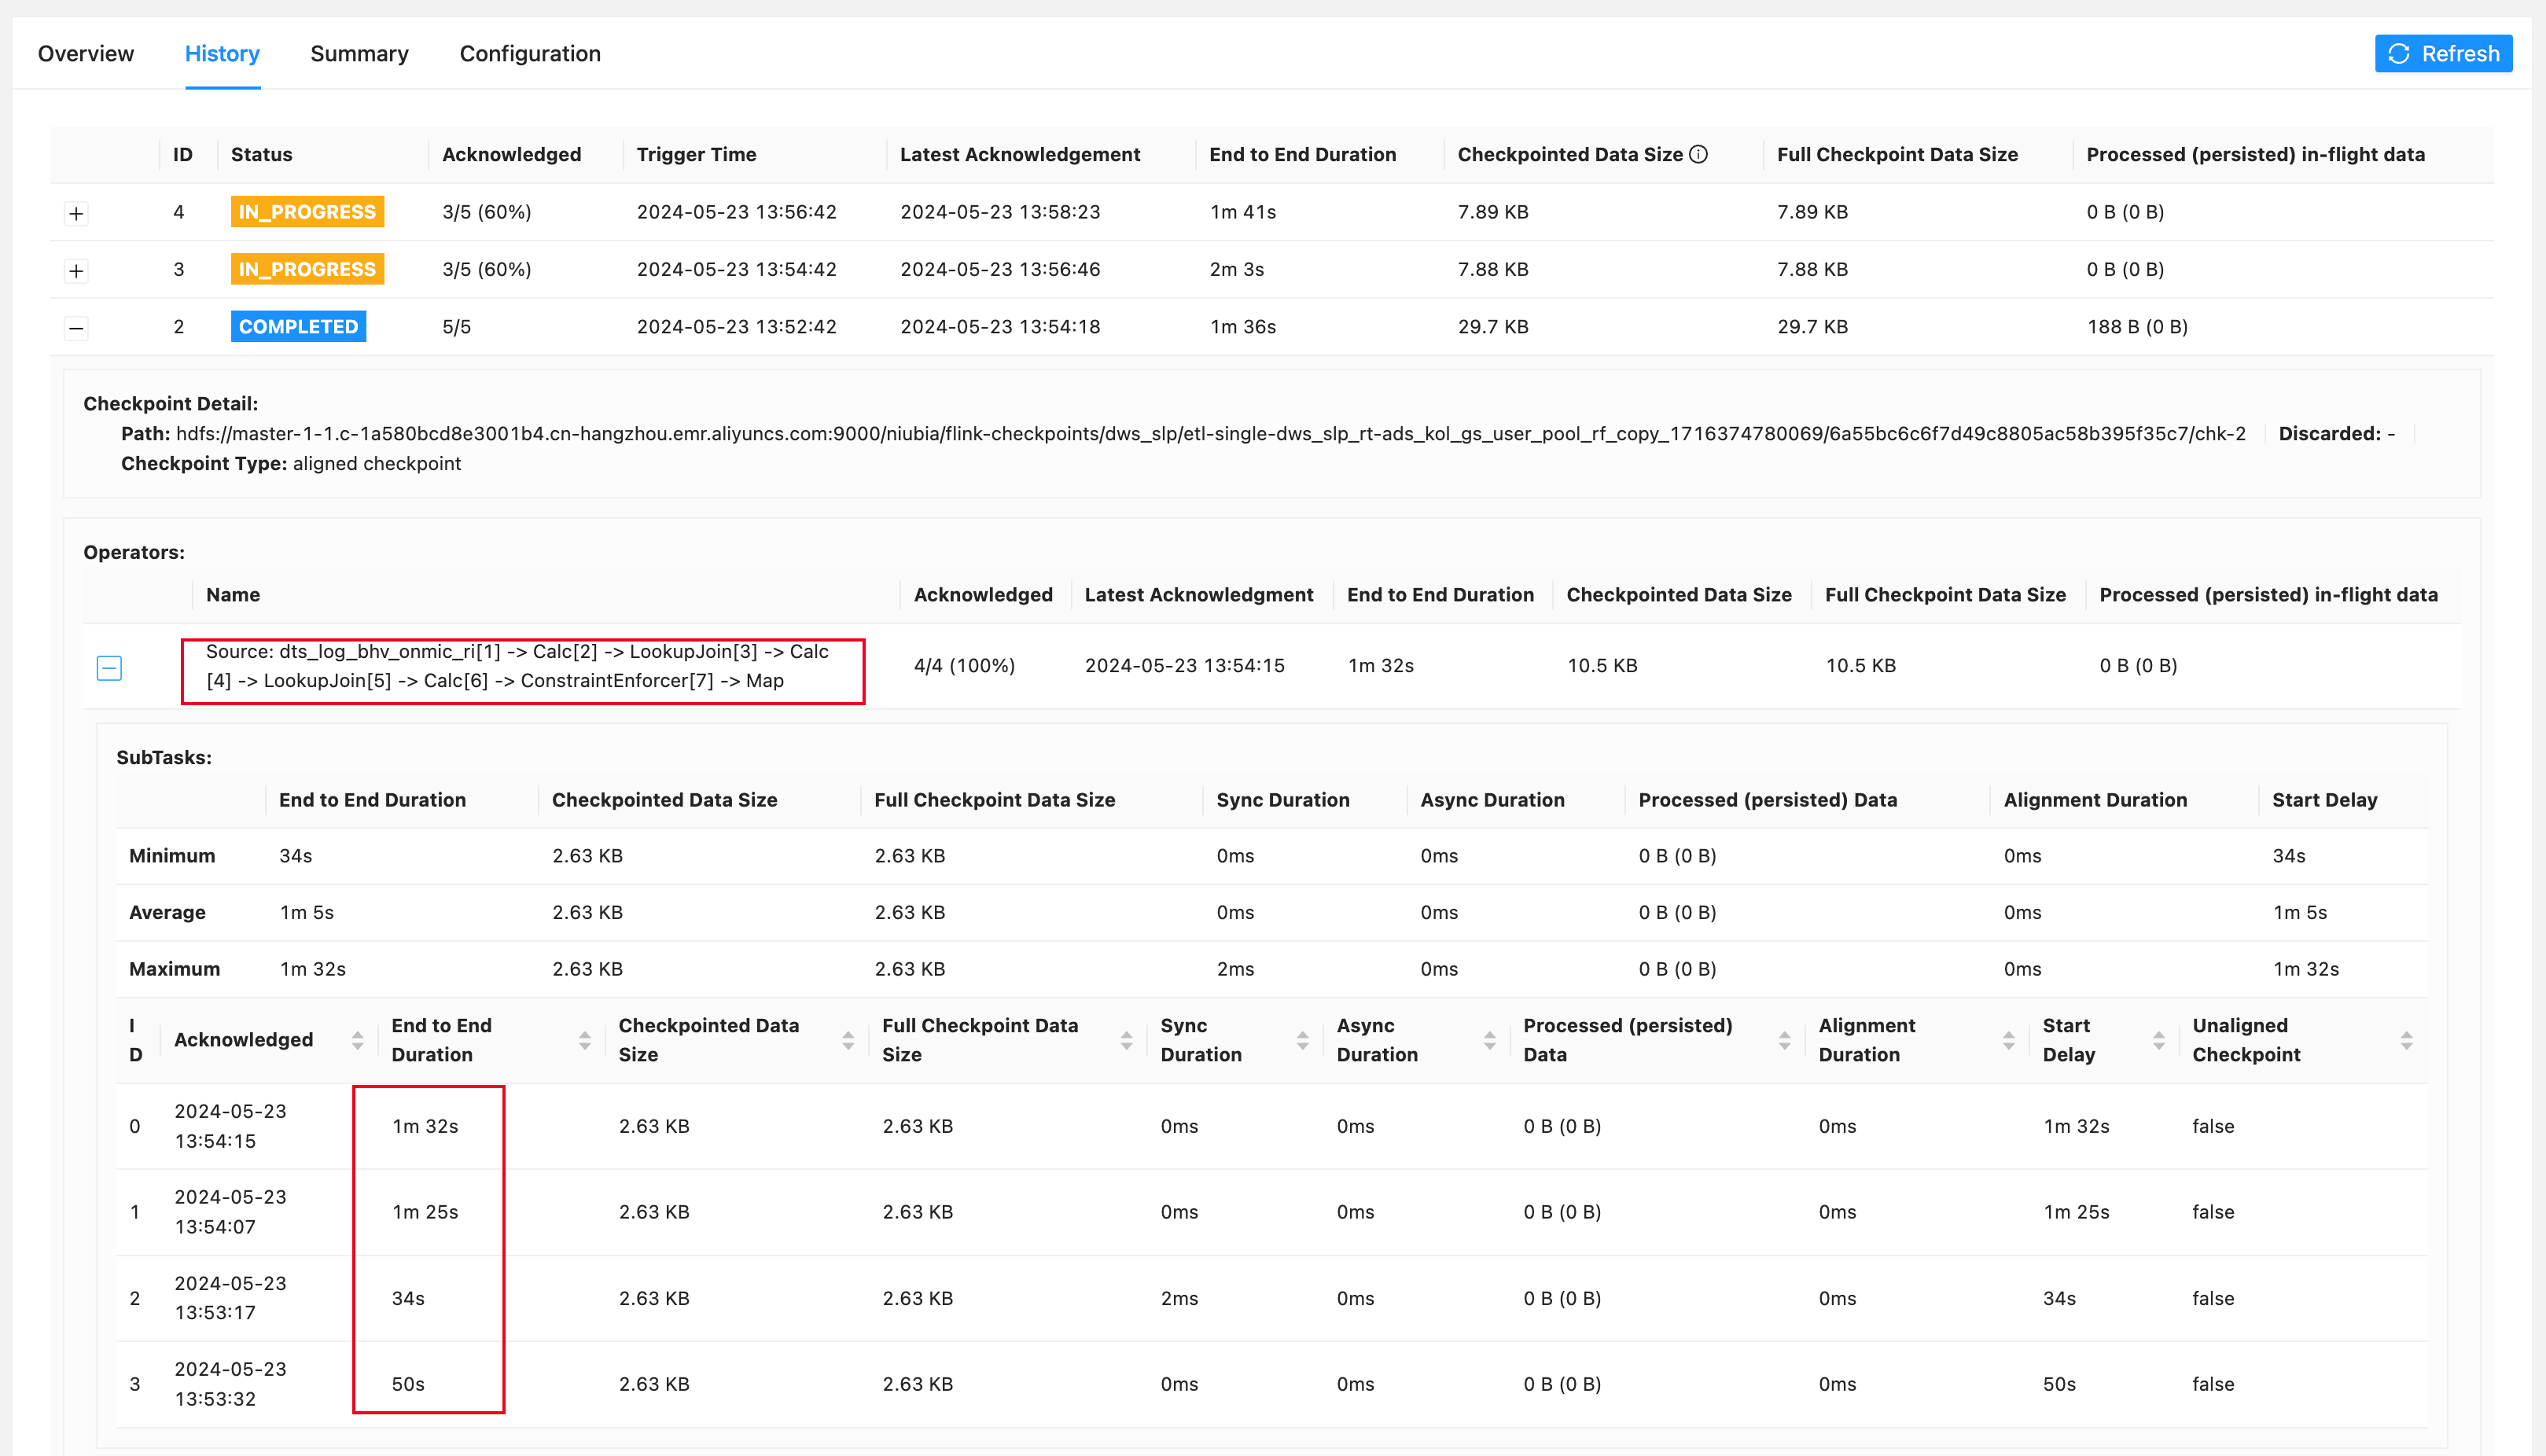Click subtask 2's 2ms Sync Duration
Image resolution: width=2546 pixels, height=1456 pixels.
[1179, 1299]
